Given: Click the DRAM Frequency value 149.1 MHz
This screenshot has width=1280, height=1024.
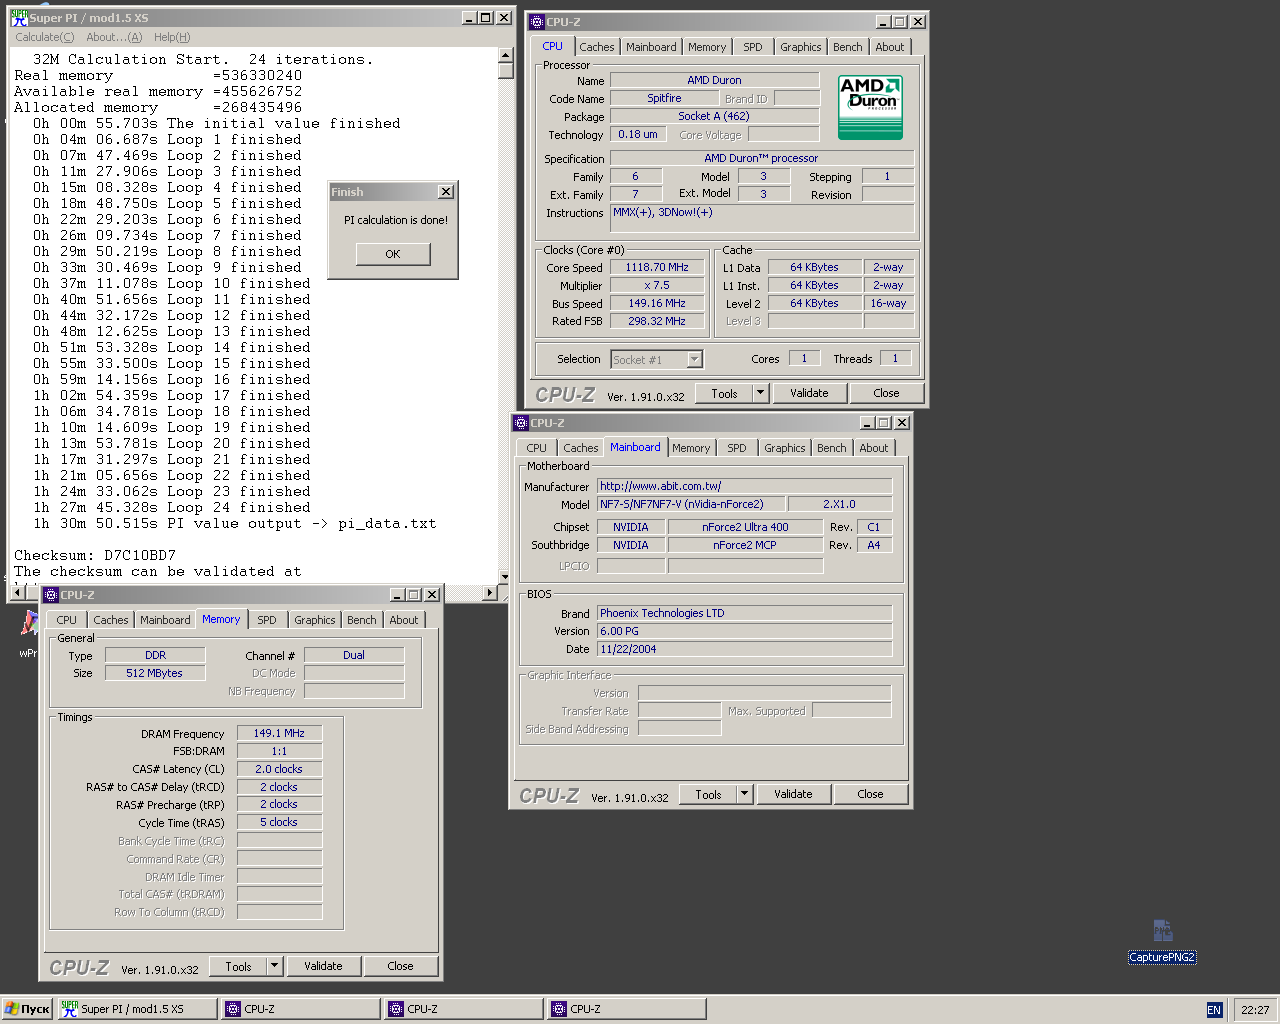Looking at the screenshot, I should pos(279,734).
